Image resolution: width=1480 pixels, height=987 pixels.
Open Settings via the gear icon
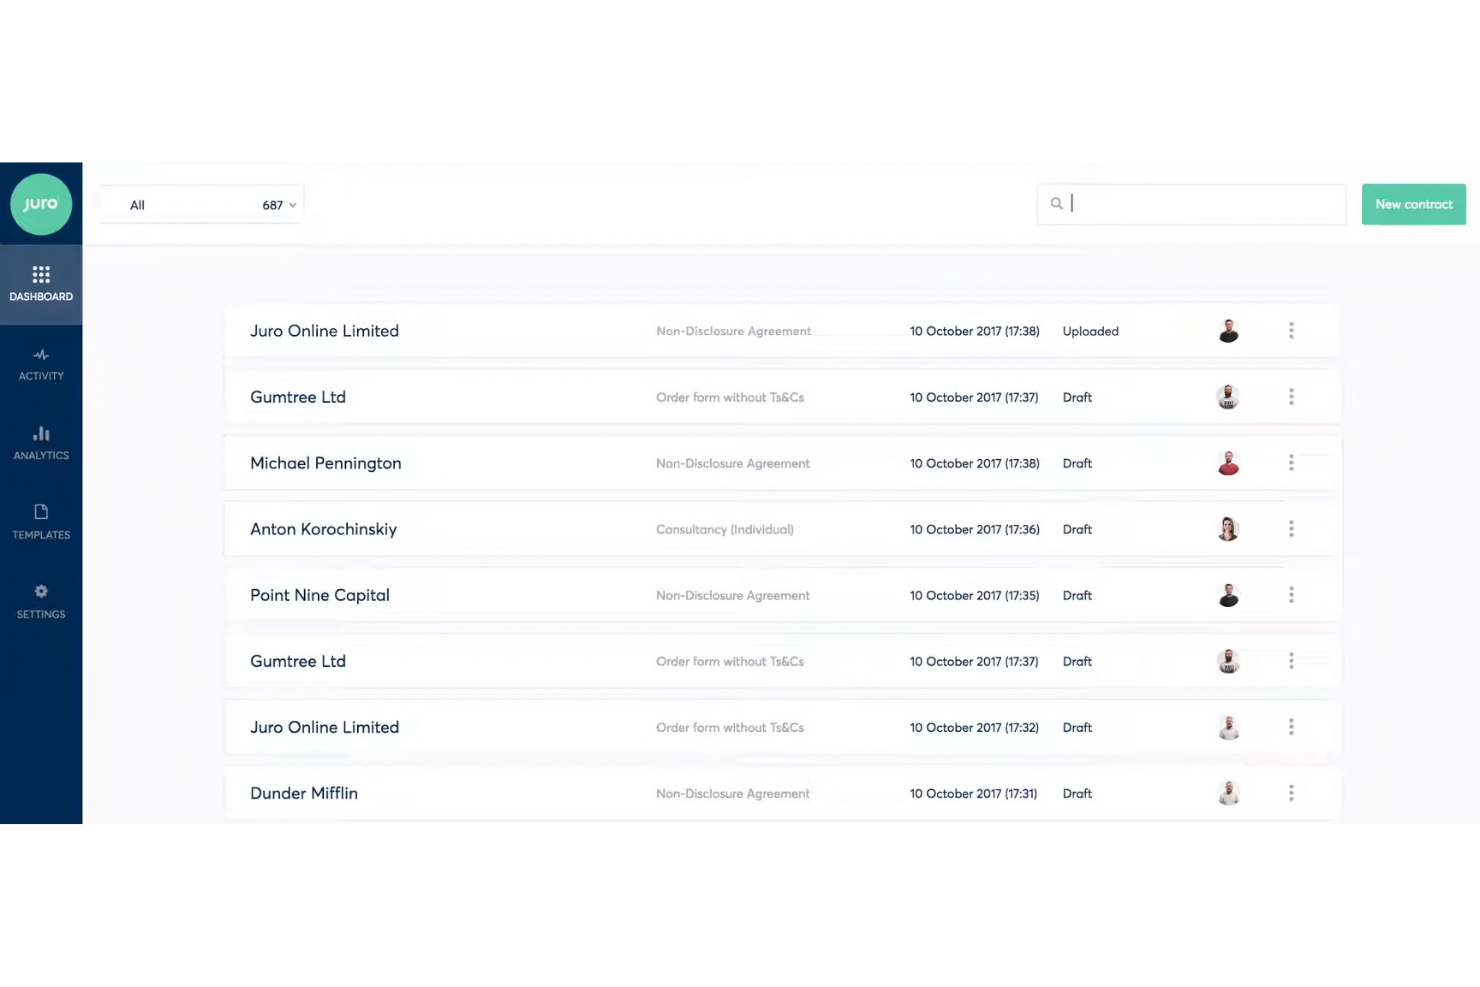pos(41,601)
